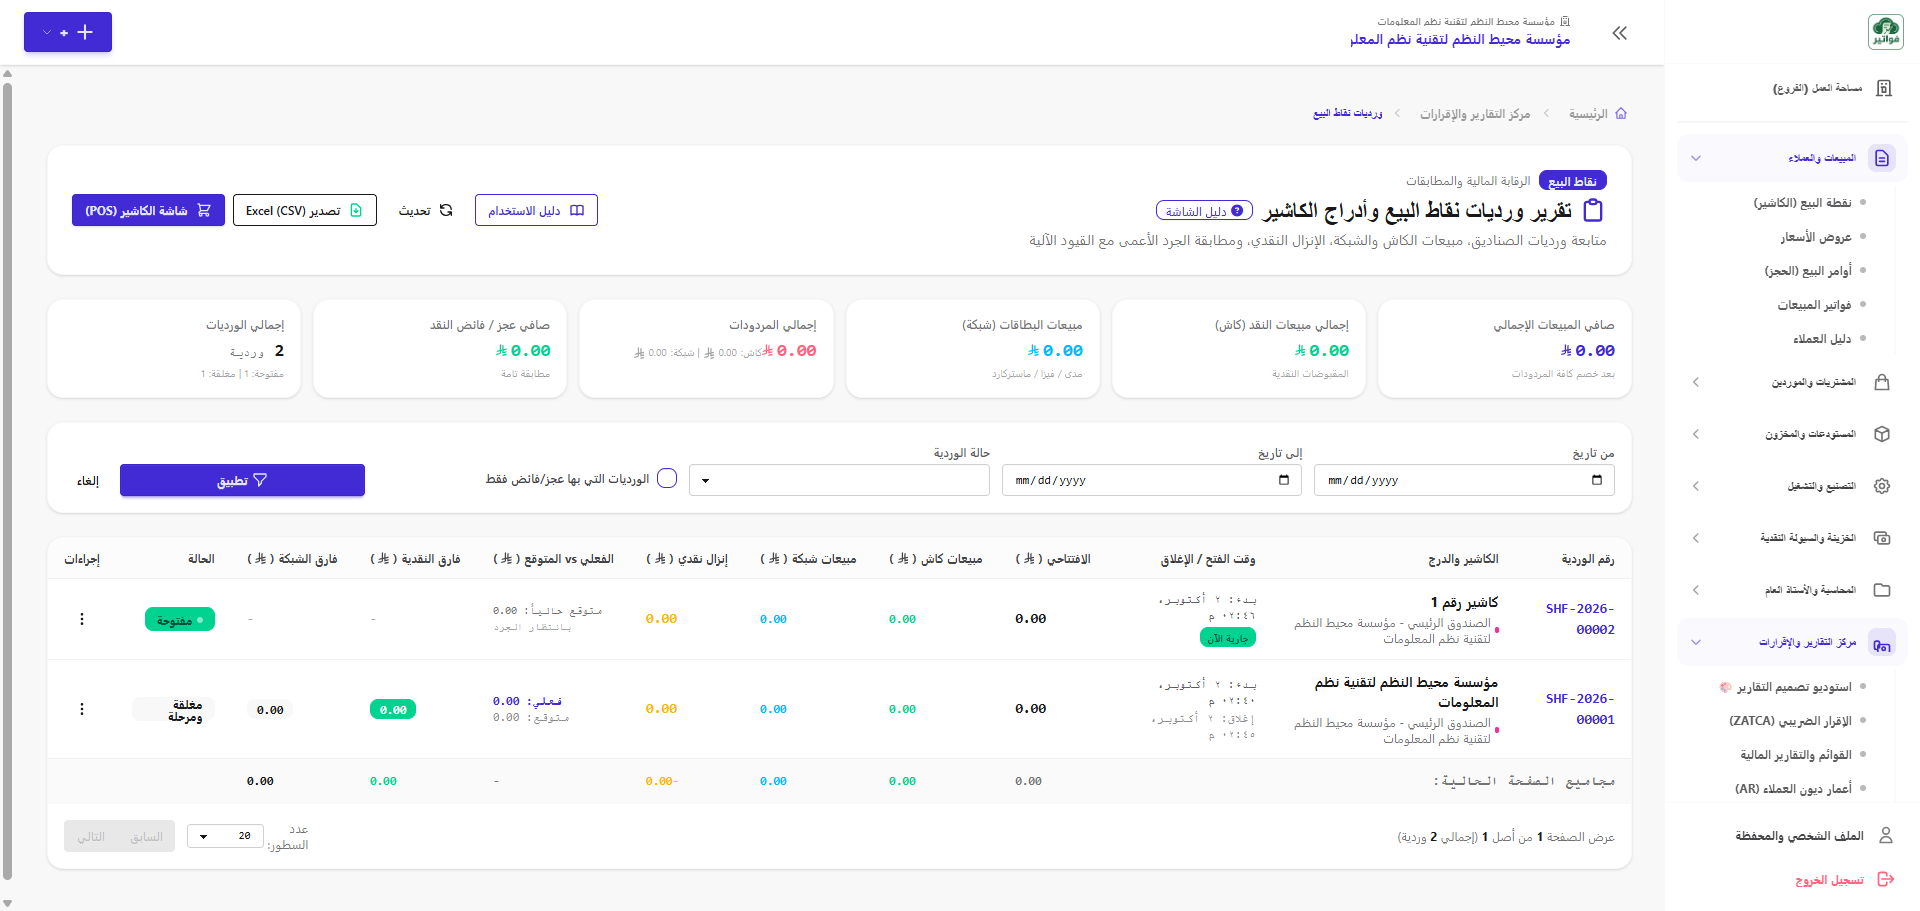The height and width of the screenshot is (911, 1920).
Task: Open the POS cashier screen button
Action: tap(148, 210)
